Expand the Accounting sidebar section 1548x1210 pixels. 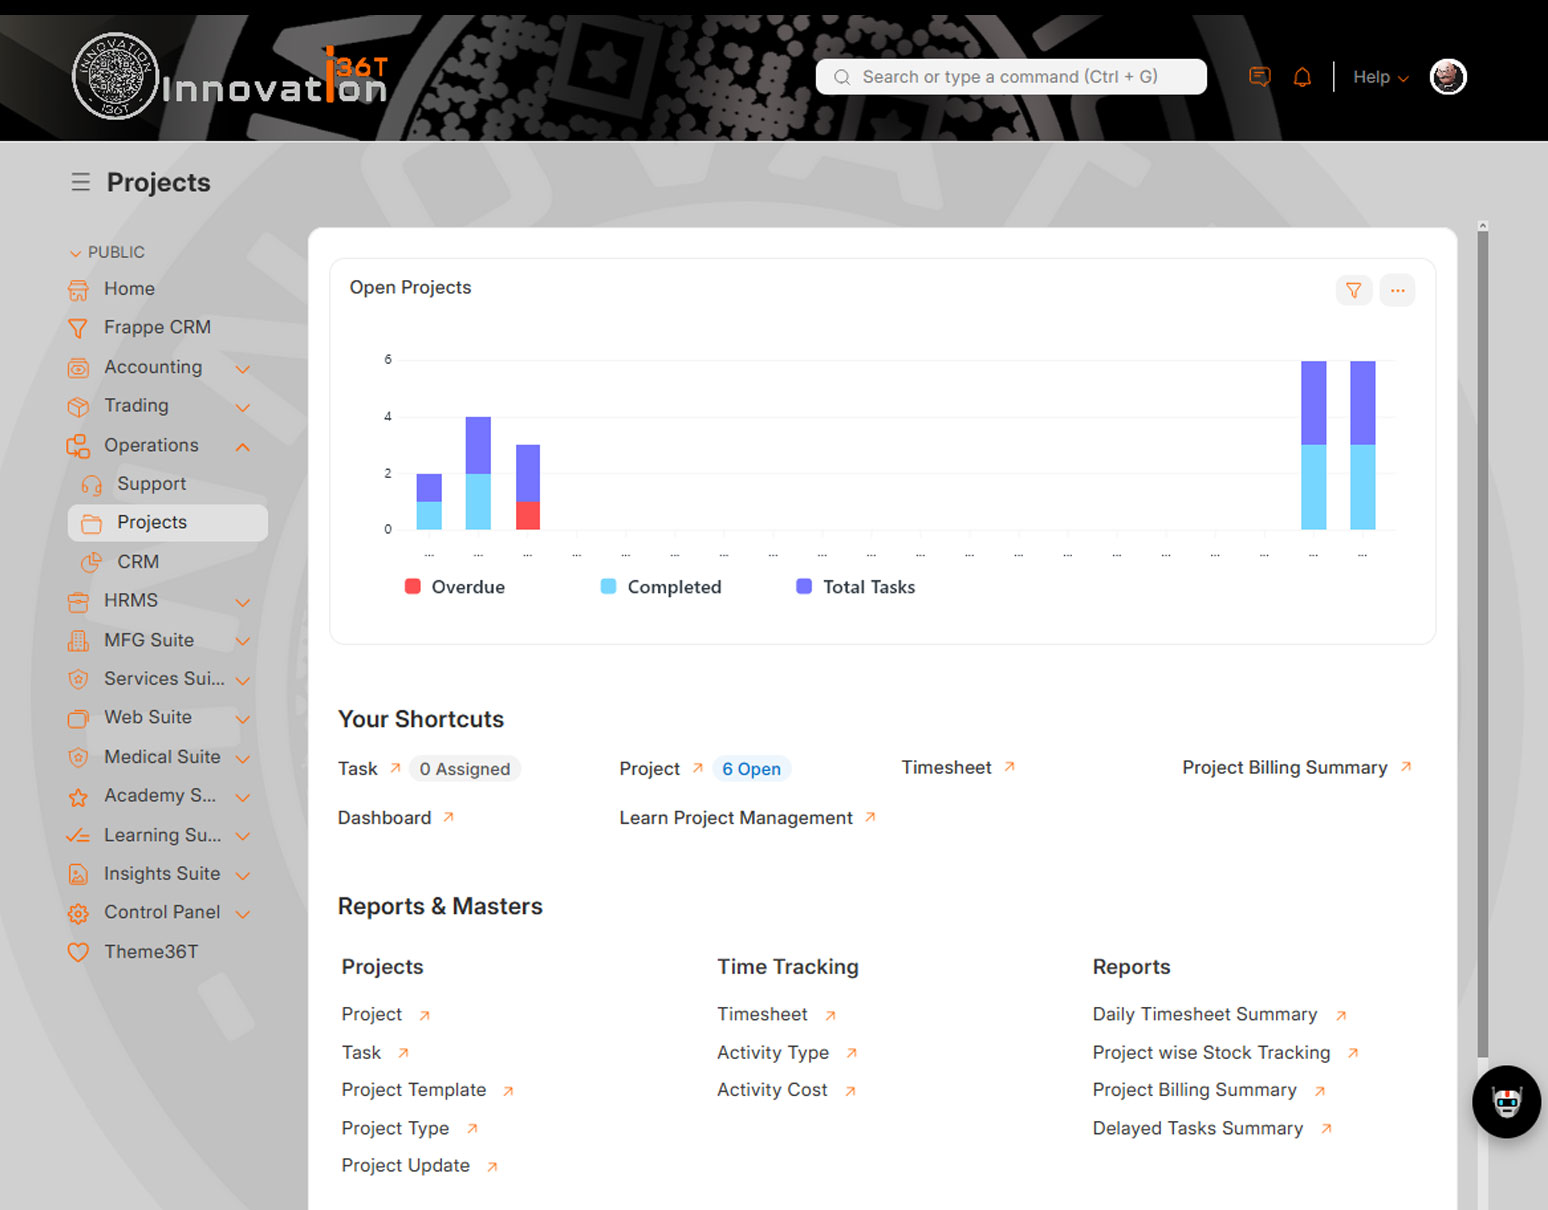[242, 368]
